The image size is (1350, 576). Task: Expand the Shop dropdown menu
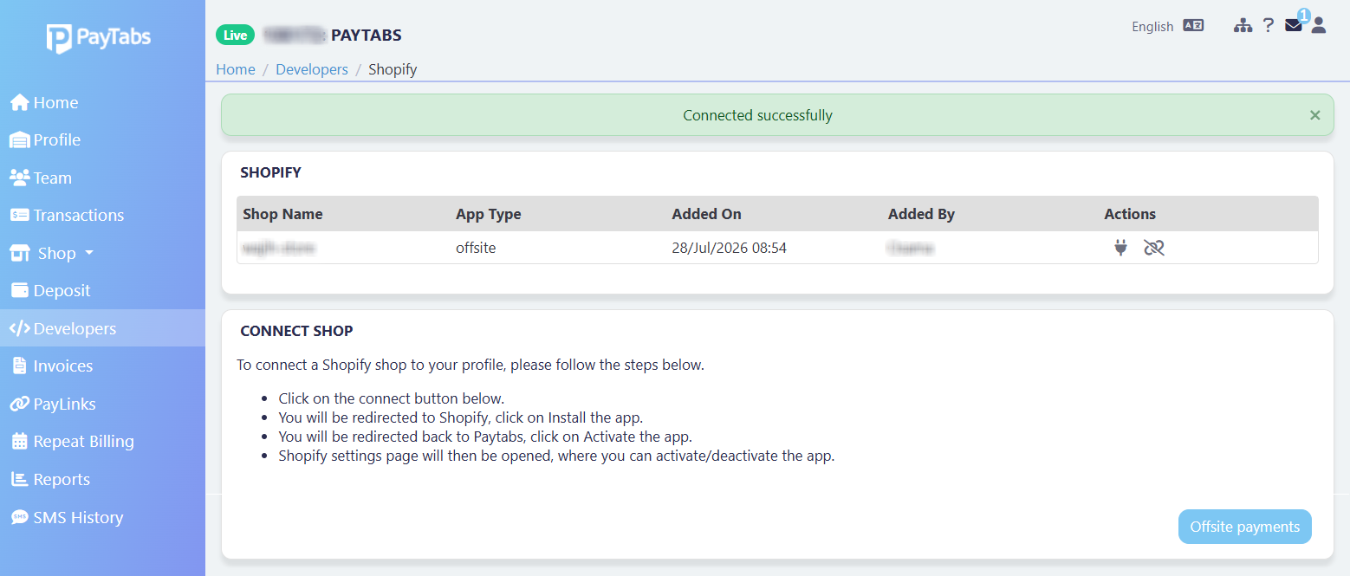tap(102, 253)
